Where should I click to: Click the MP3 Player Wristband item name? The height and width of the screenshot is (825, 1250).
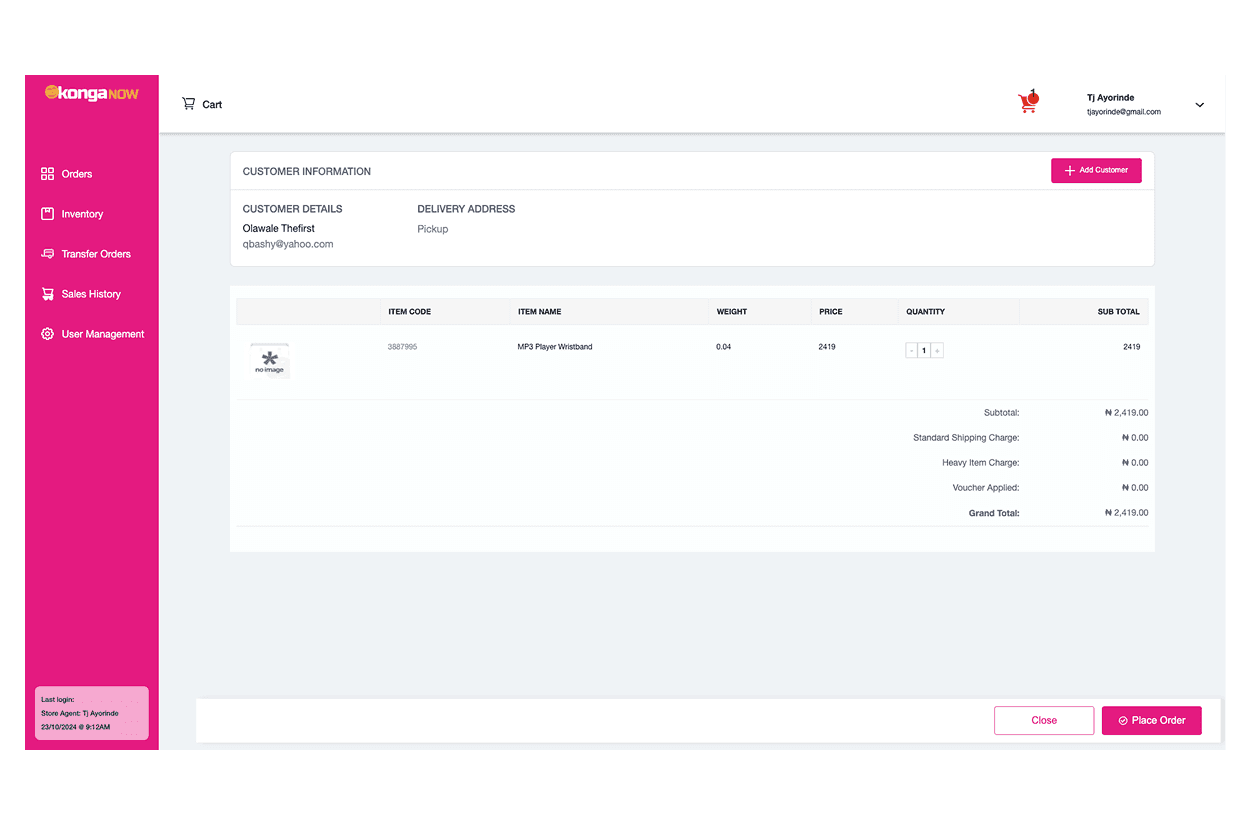(555, 347)
